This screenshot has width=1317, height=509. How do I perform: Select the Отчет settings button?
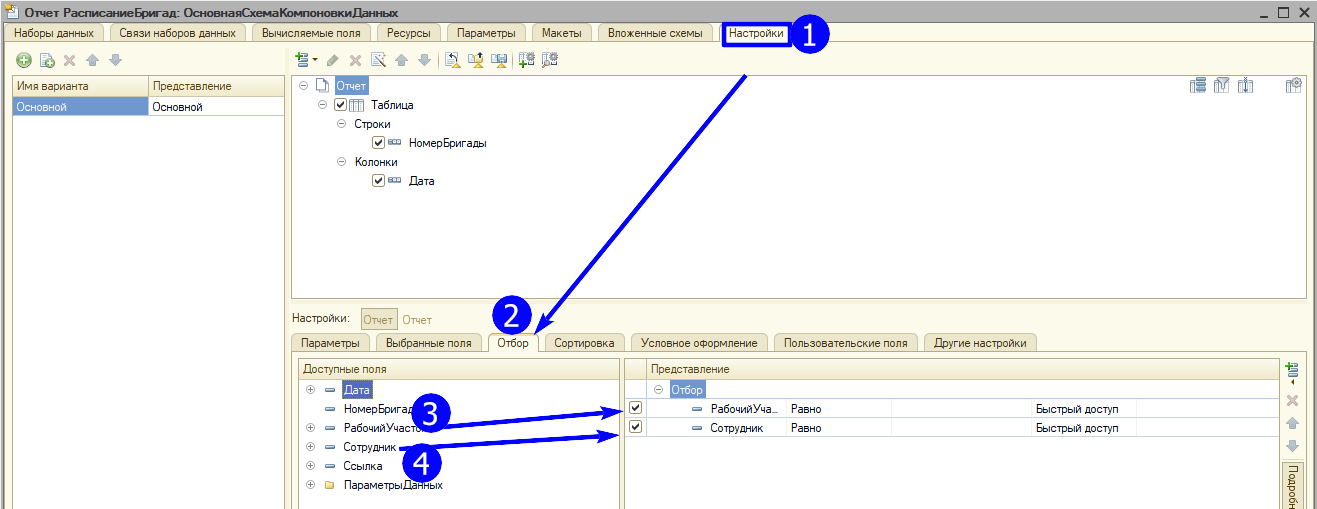[378, 320]
